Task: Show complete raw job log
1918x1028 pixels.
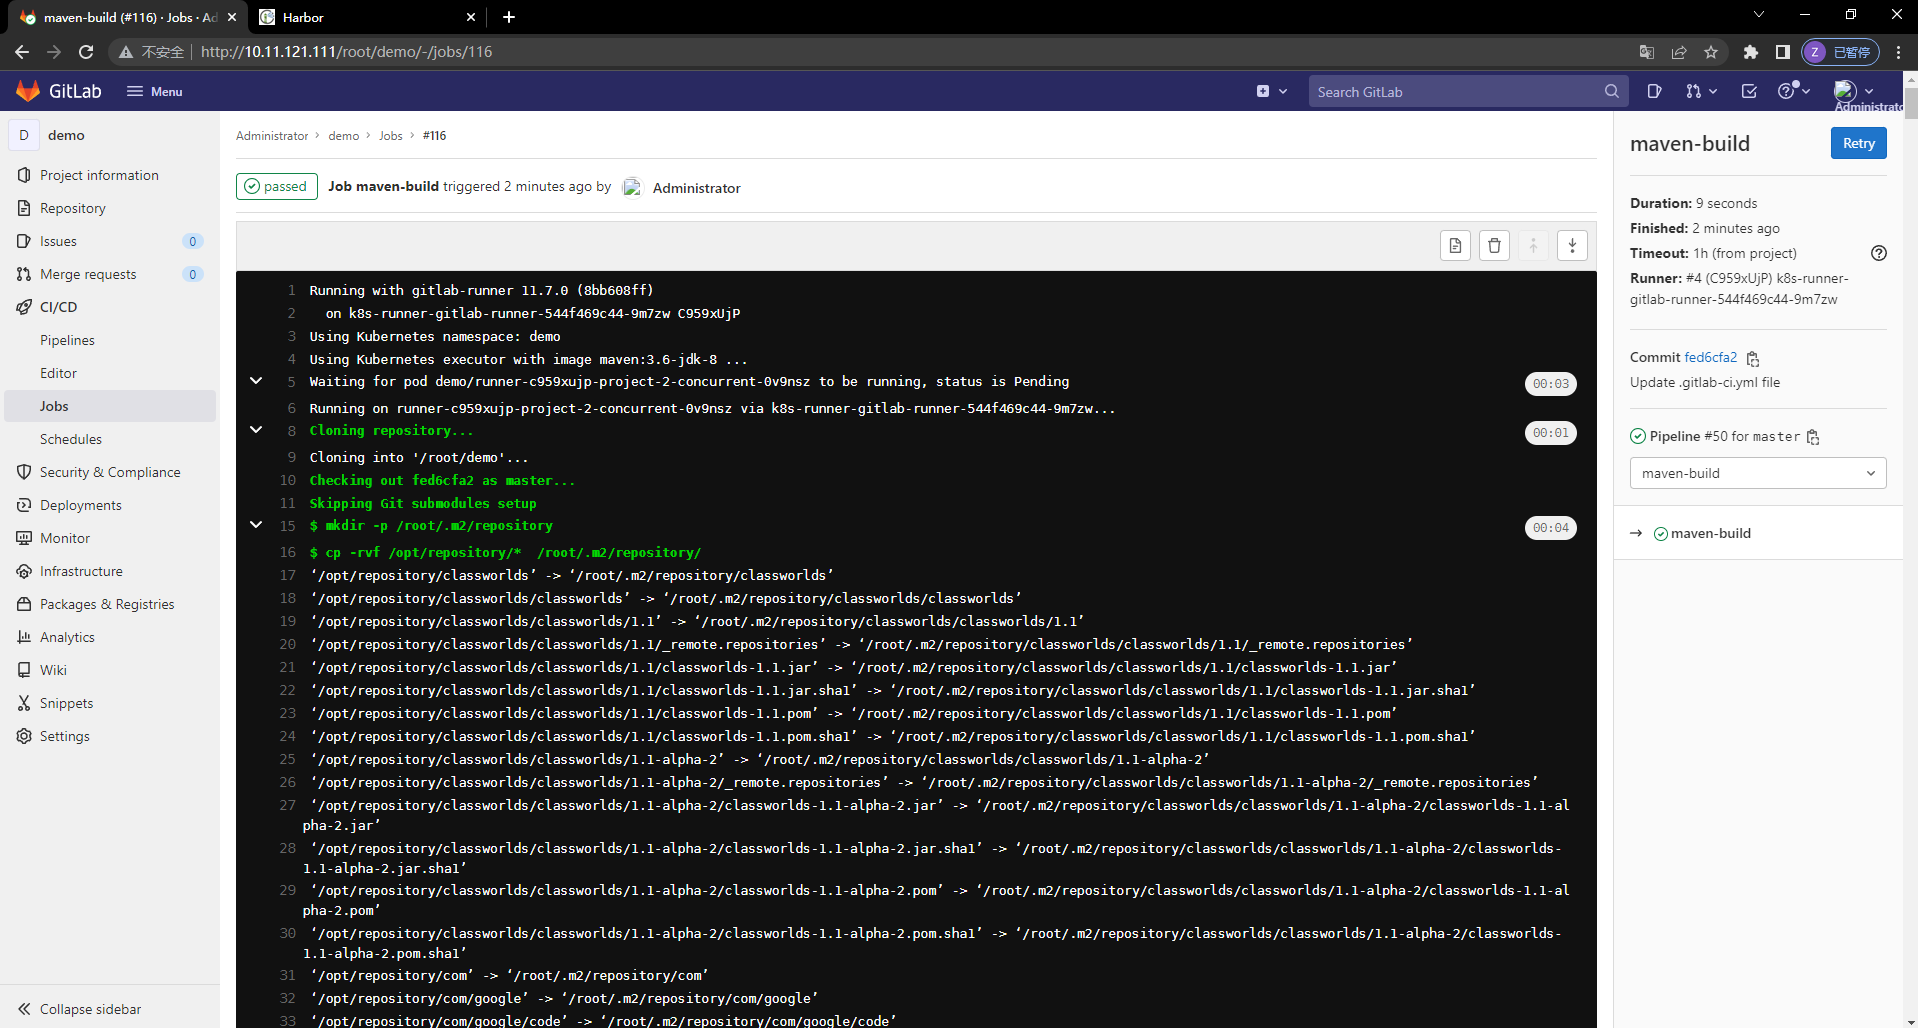Action: point(1455,246)
